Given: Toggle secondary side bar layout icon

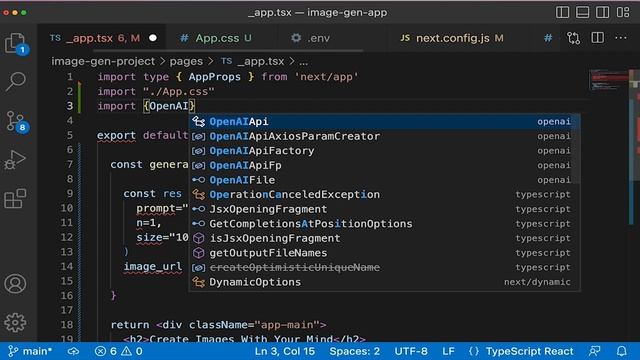Looking at the screenshot, I should point(602,12).
